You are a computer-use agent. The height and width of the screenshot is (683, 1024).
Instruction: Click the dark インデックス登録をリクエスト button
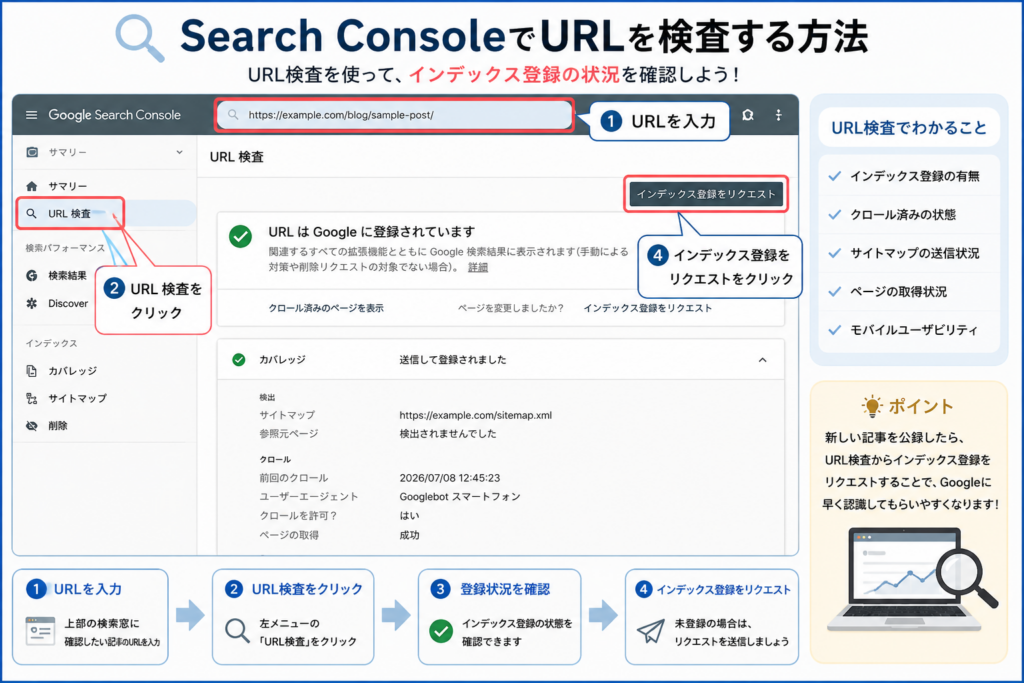click(x=706, y=194)
